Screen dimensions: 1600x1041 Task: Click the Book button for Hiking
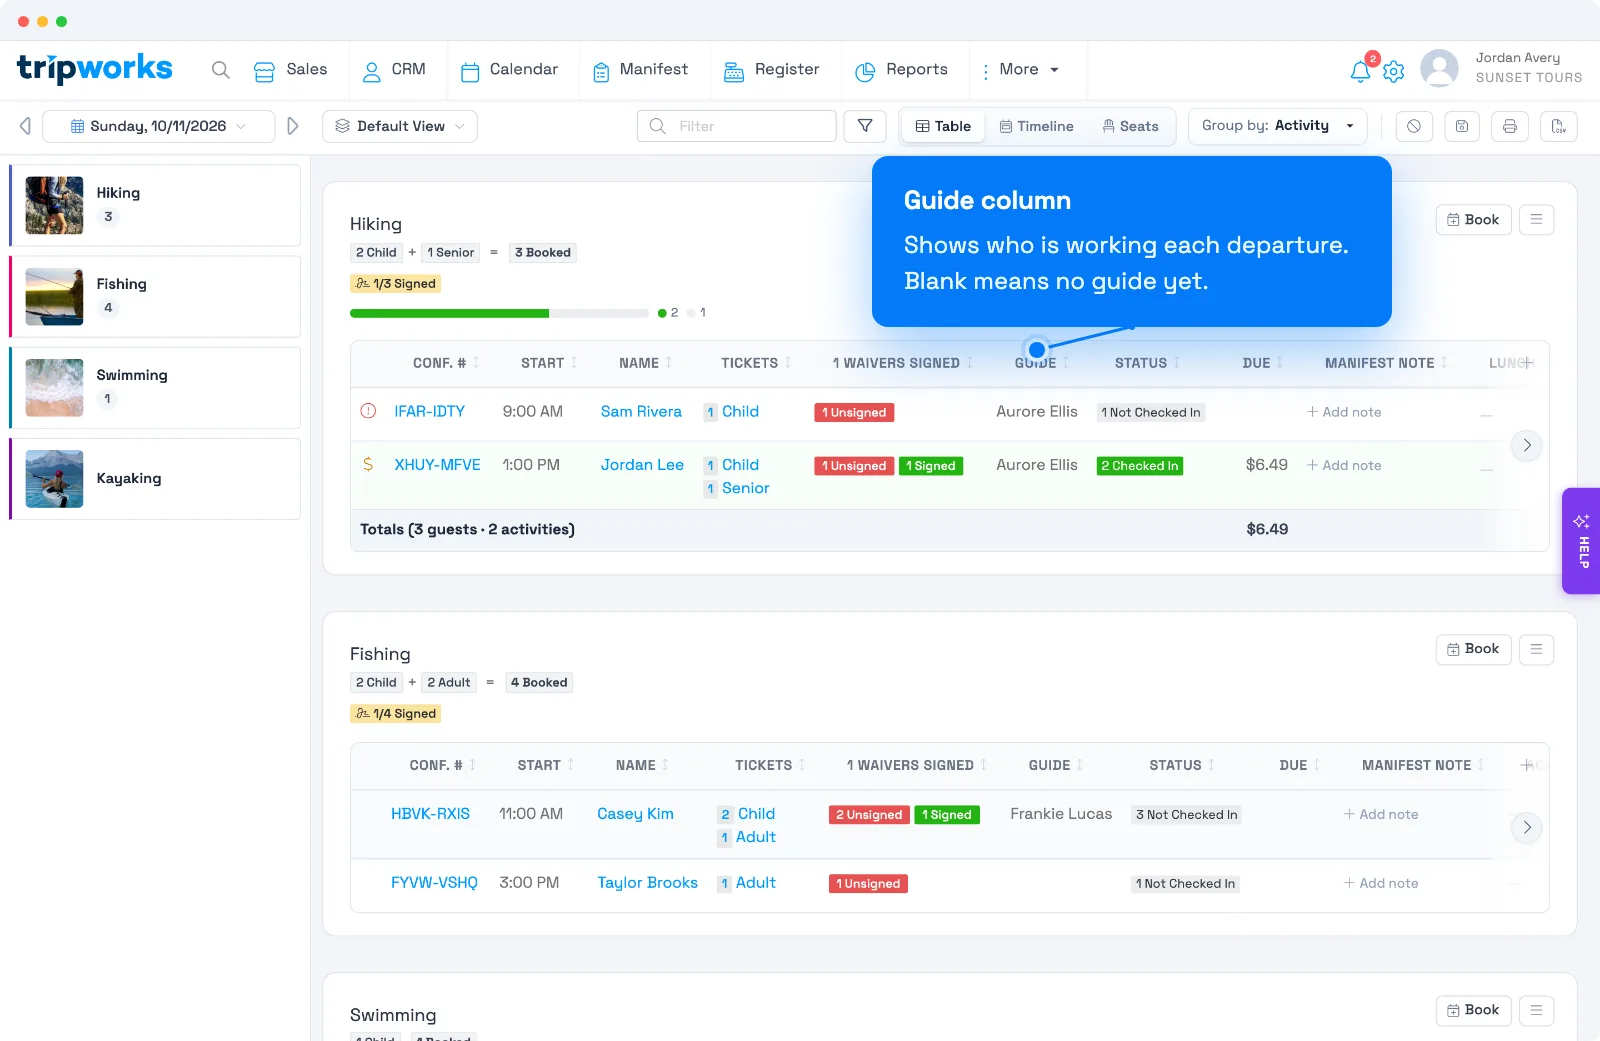point(1473,219)
